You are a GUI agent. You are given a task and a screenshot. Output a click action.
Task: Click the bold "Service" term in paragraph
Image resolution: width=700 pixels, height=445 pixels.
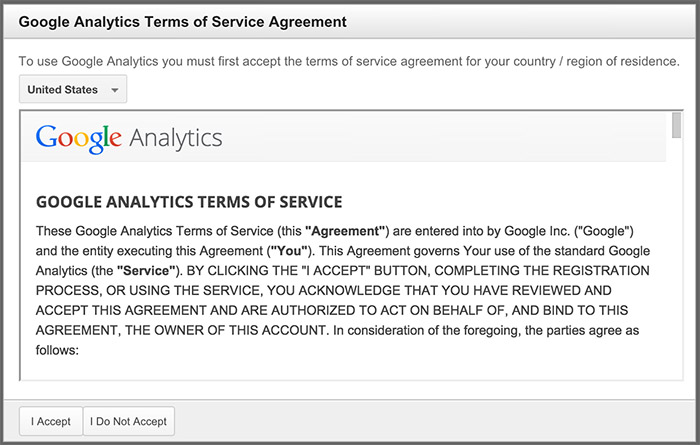click(x=150, y=270)
